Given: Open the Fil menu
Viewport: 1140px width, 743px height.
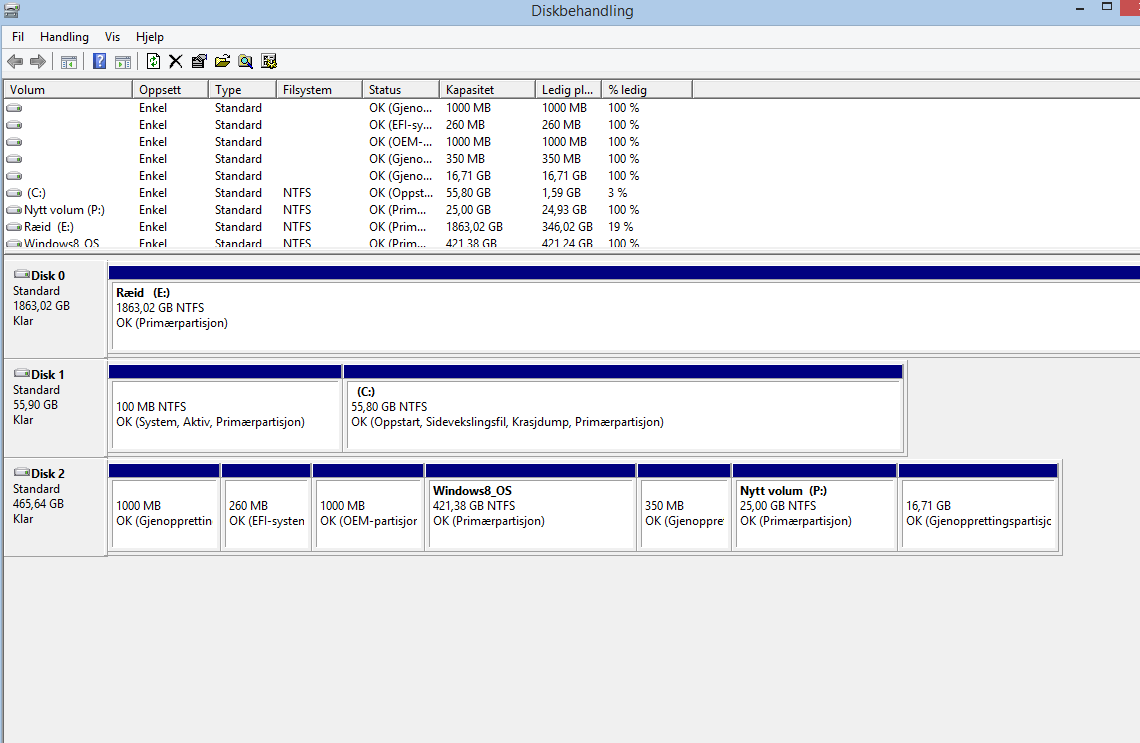Looking at the screenshot, I should pyautogui.click(x=18, y=37).
